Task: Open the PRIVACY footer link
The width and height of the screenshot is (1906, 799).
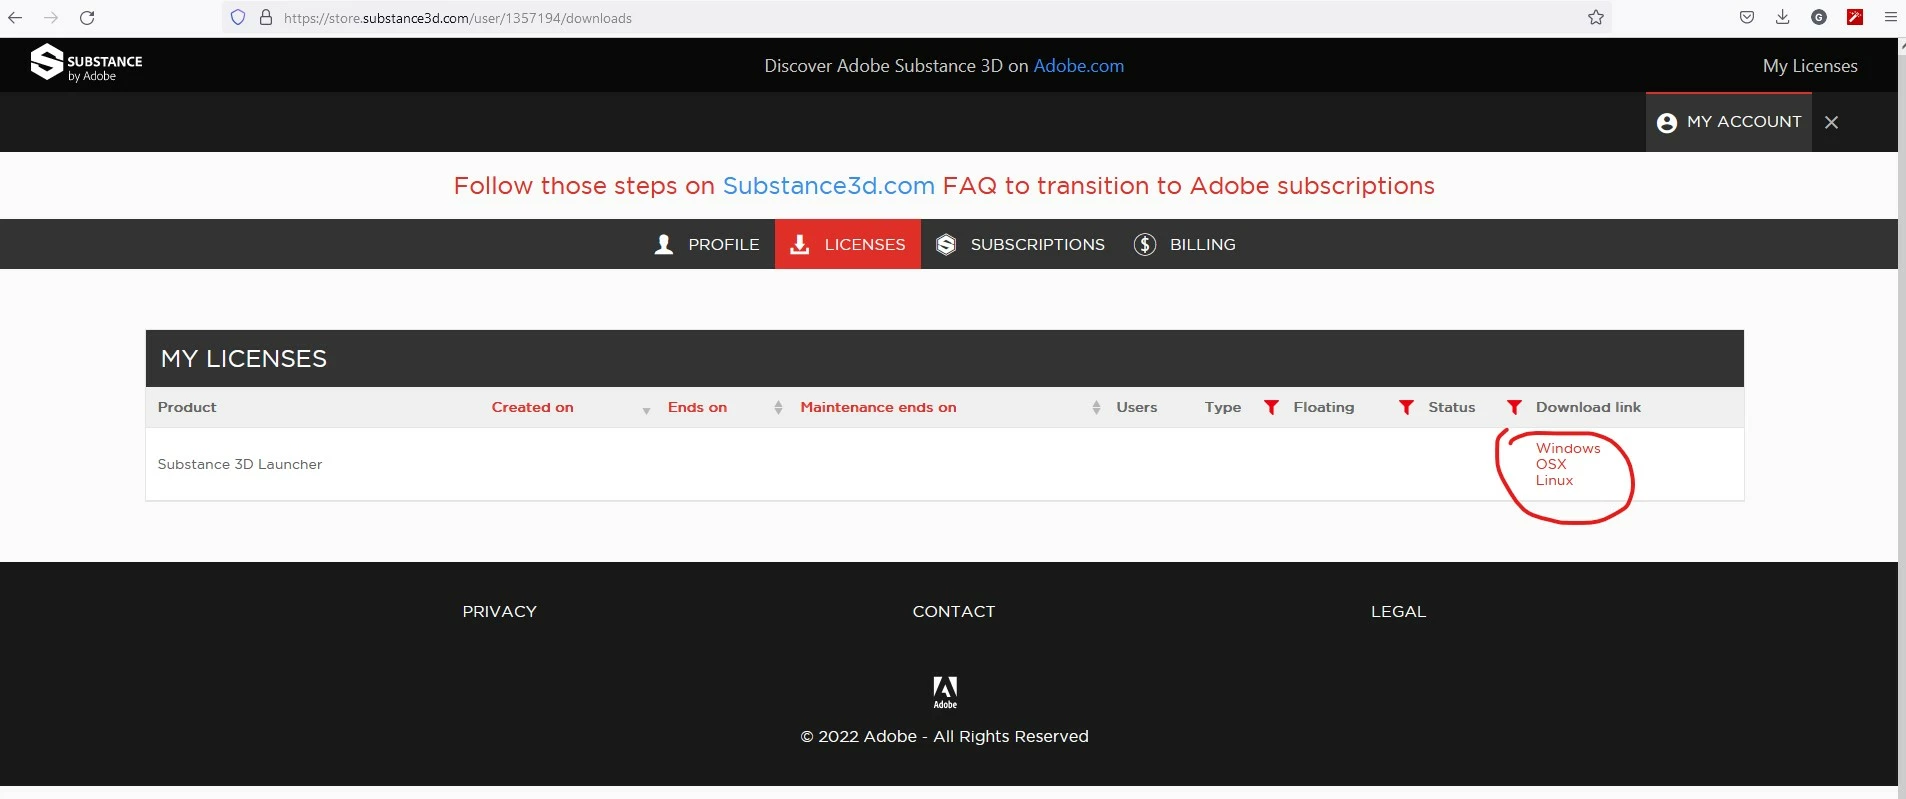Action: [x=499, y=611]
